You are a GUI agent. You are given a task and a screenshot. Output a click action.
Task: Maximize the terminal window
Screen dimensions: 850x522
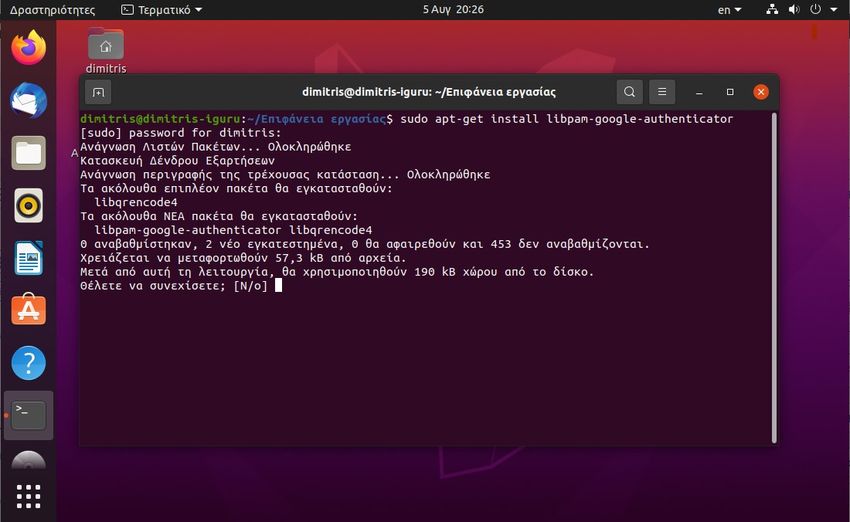pyautogui.click(x=730, y=92)
